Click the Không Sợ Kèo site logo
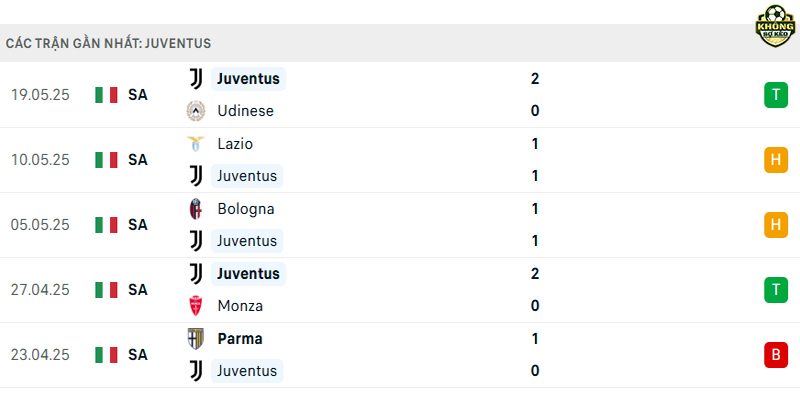 point(775,26)
